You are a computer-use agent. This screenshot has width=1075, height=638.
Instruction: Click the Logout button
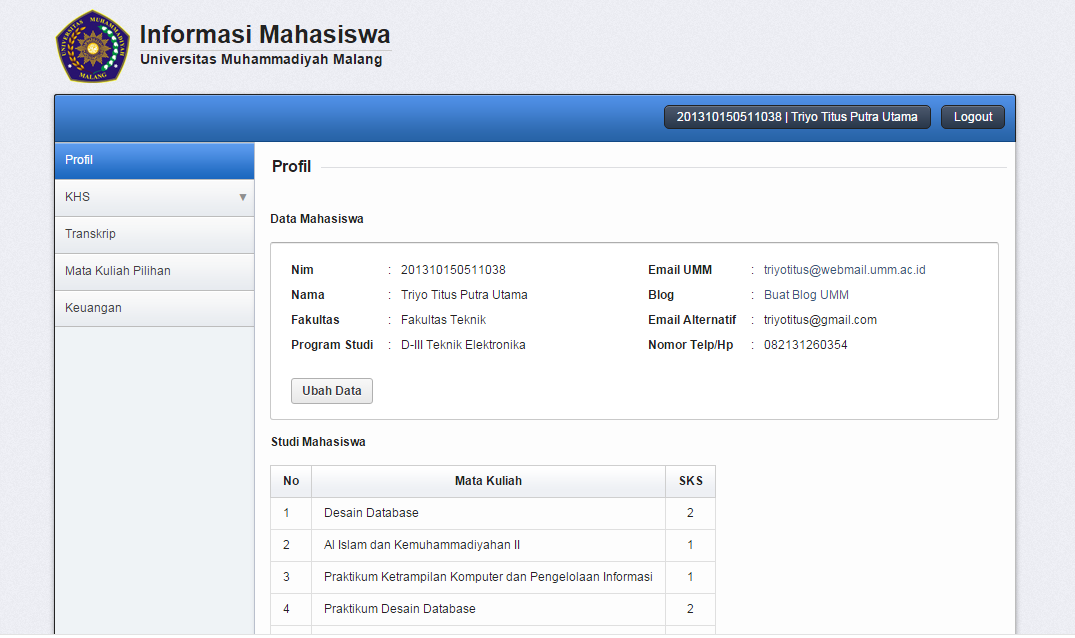point(973,117)
